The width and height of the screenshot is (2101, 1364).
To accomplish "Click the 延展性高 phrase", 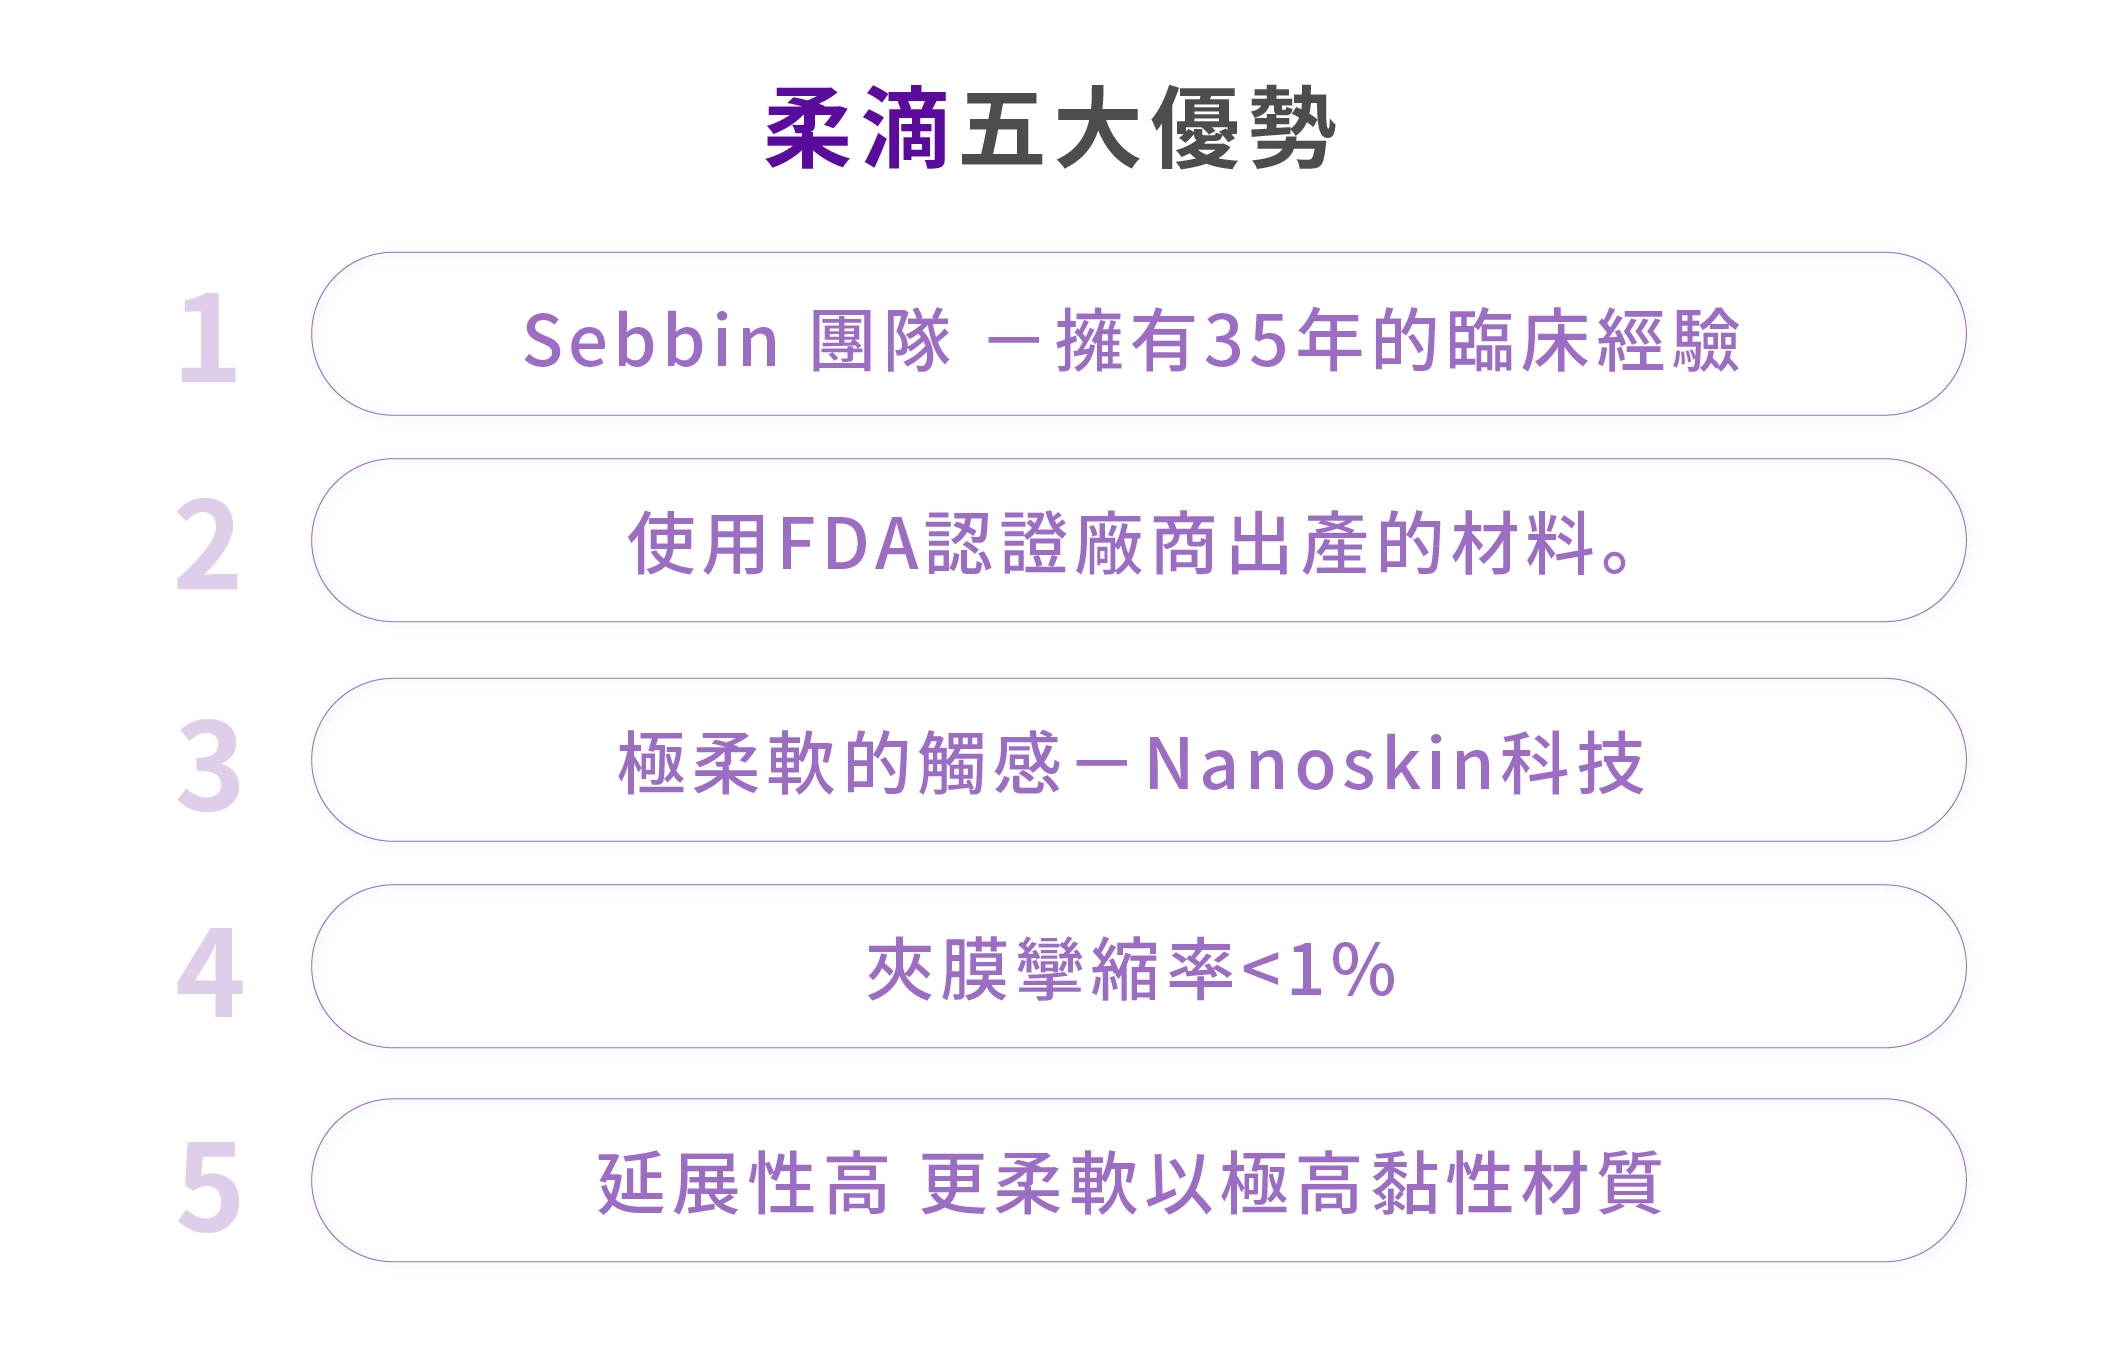I will 743,1184.
